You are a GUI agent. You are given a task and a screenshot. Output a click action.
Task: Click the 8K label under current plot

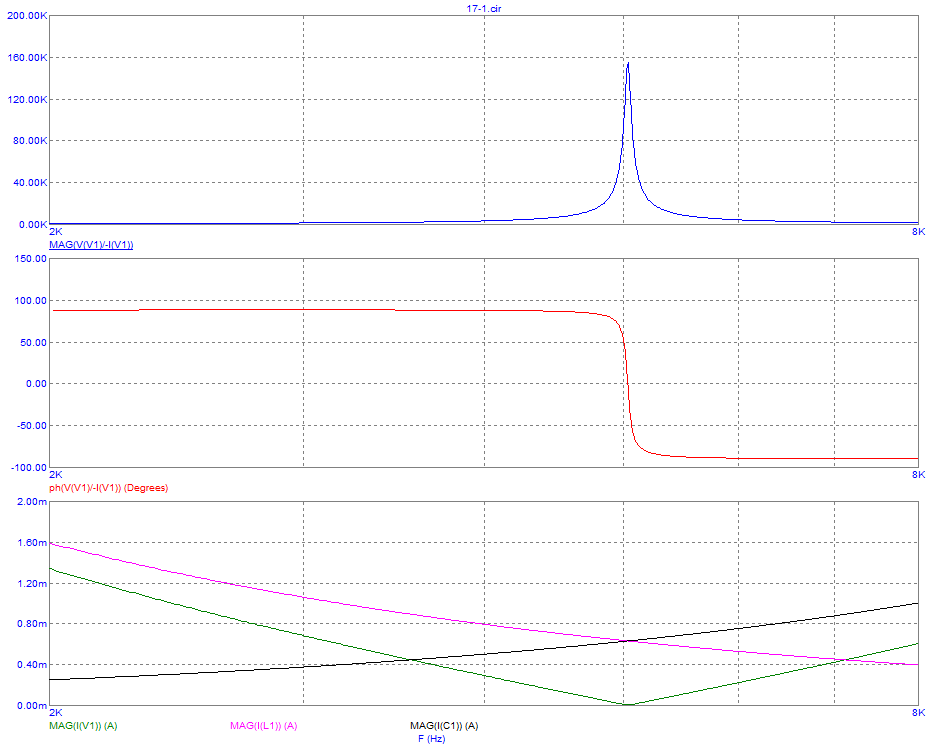(919, 712)
